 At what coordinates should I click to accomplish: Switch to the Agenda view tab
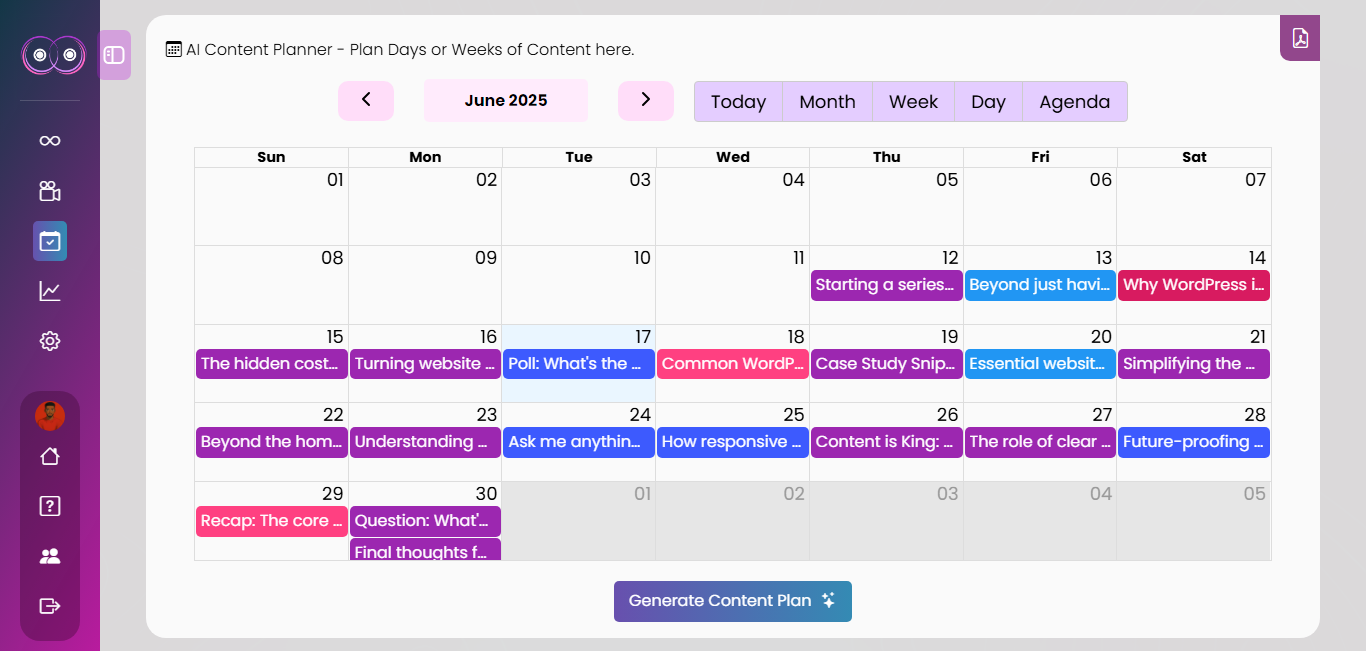[x=1074, y=102]
